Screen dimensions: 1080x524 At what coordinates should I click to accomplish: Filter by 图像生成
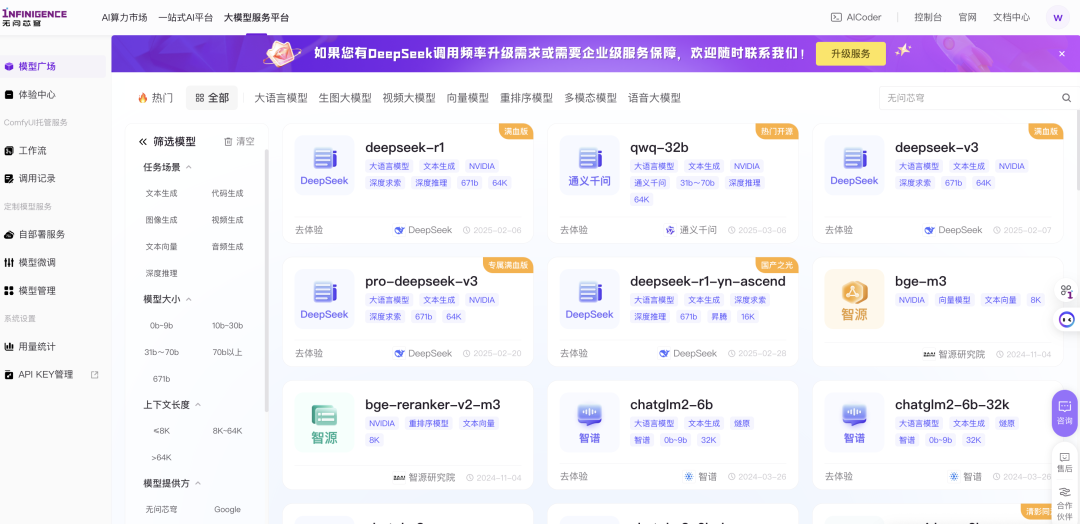(x=161, y=220)
